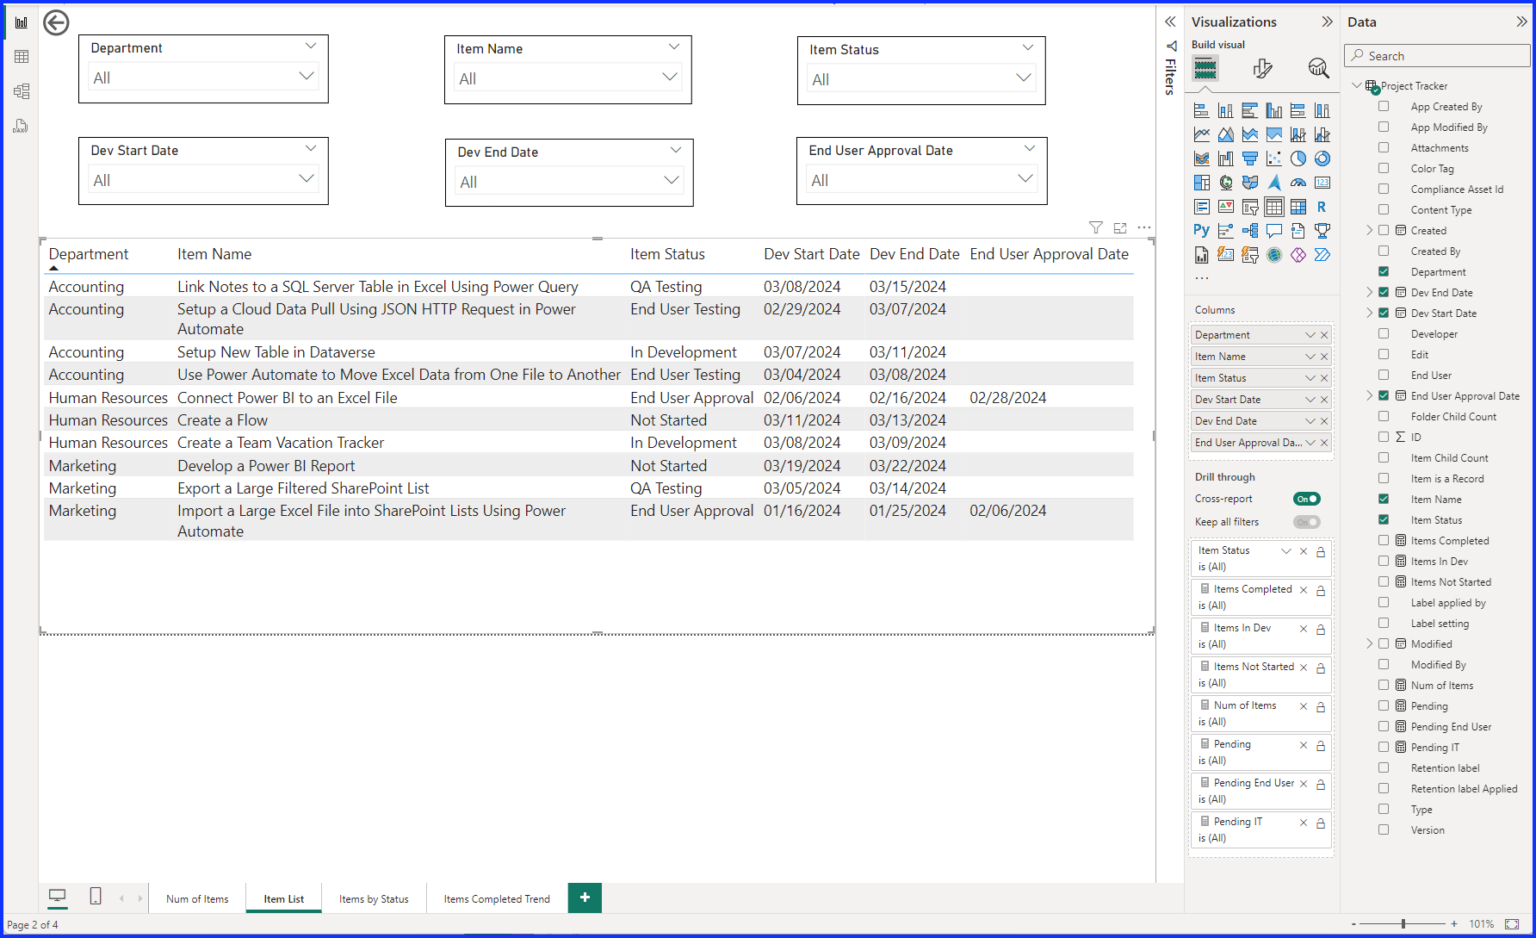Image resolution: width=1536 pixels, height=938 pixels.
Task: Toggle Keep all filters switch off
Action: (x=1307, y=521)
